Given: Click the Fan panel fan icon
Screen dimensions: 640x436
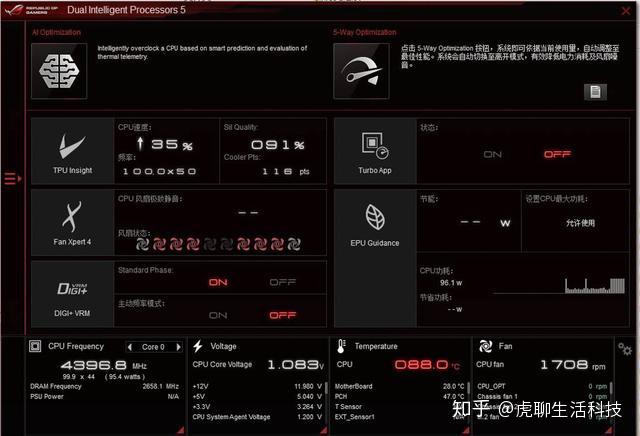Looking at the screenshot, I should 485,346.
